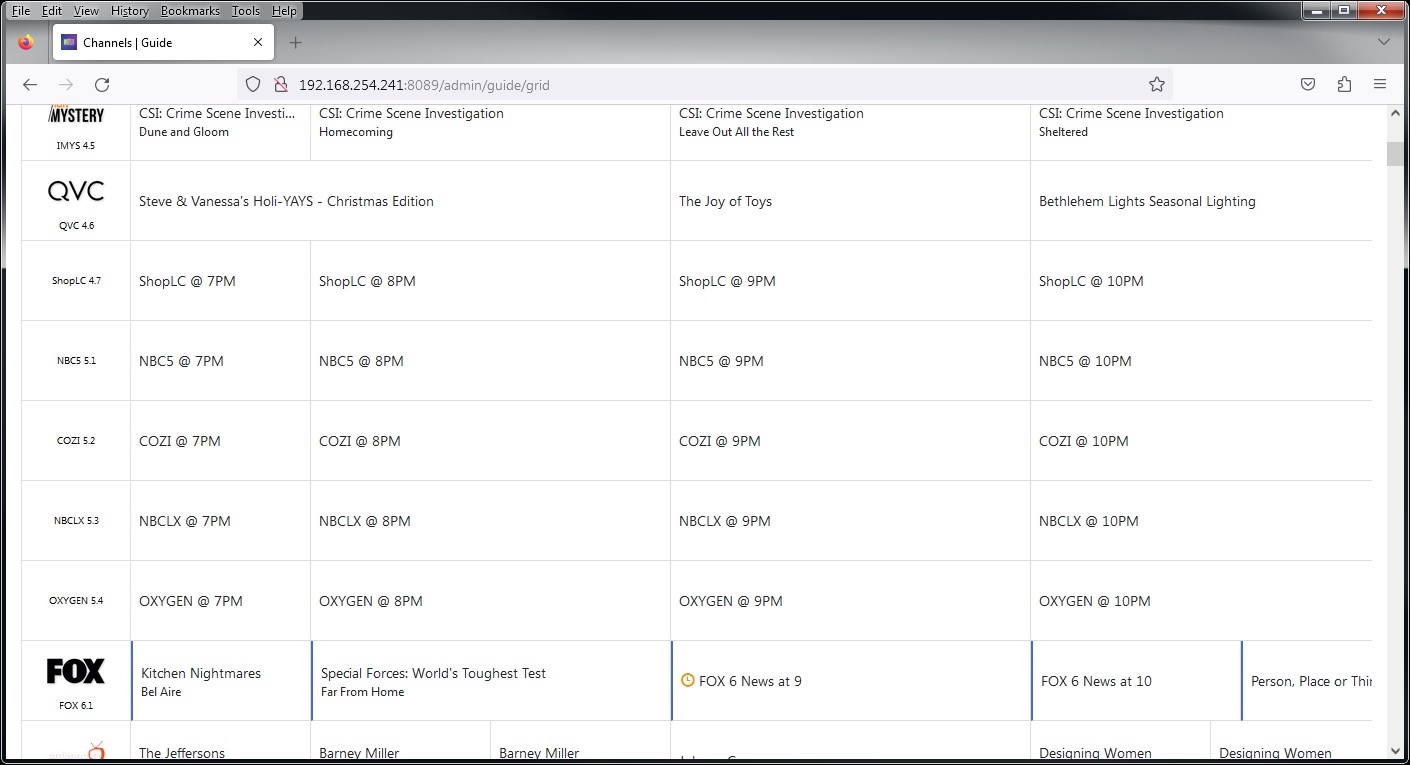Image resolution: width=1410 pixels, height=765 pixels.
Task: Click the connection not secure lock icon
Action: click(x=281, y=85)
